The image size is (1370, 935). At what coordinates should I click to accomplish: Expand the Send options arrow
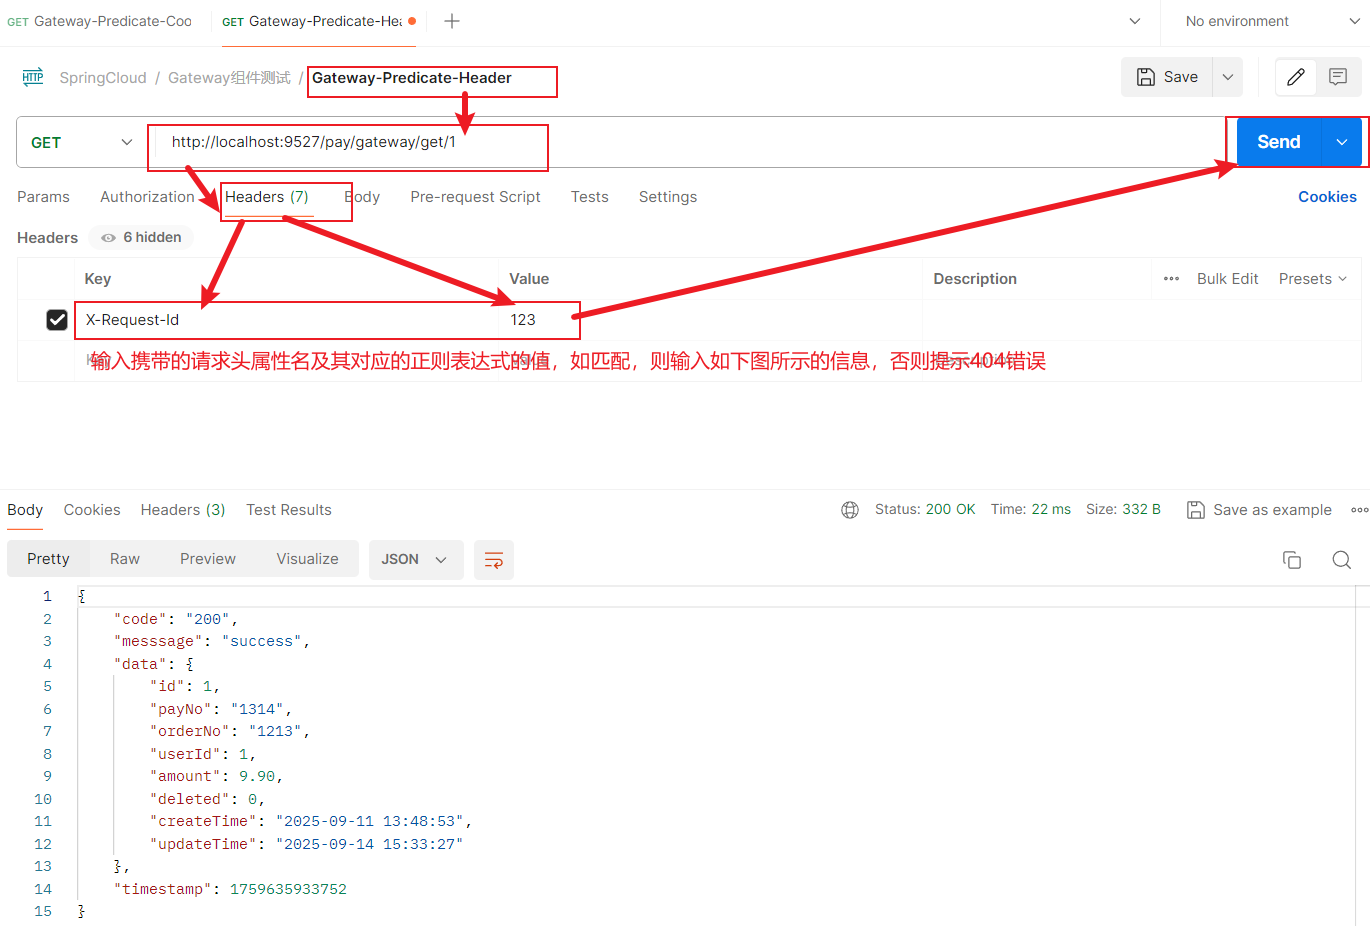coord(1342,142)
